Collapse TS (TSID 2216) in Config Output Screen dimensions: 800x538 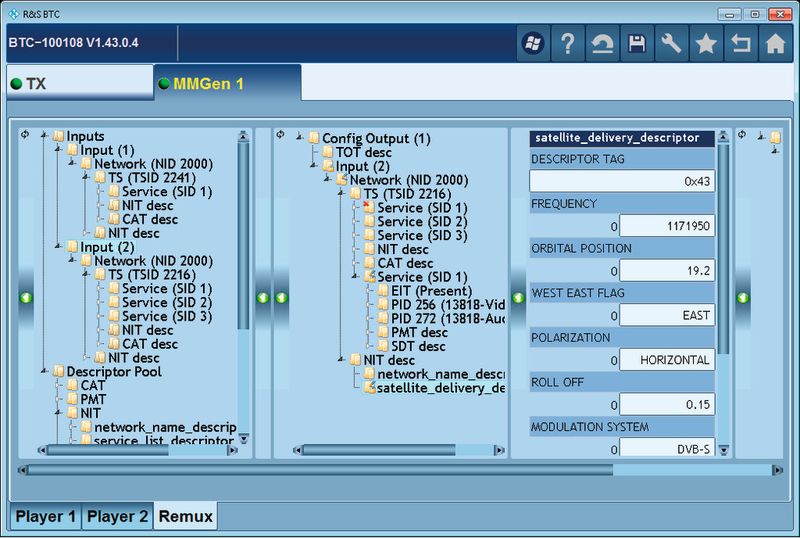(341, 193)
